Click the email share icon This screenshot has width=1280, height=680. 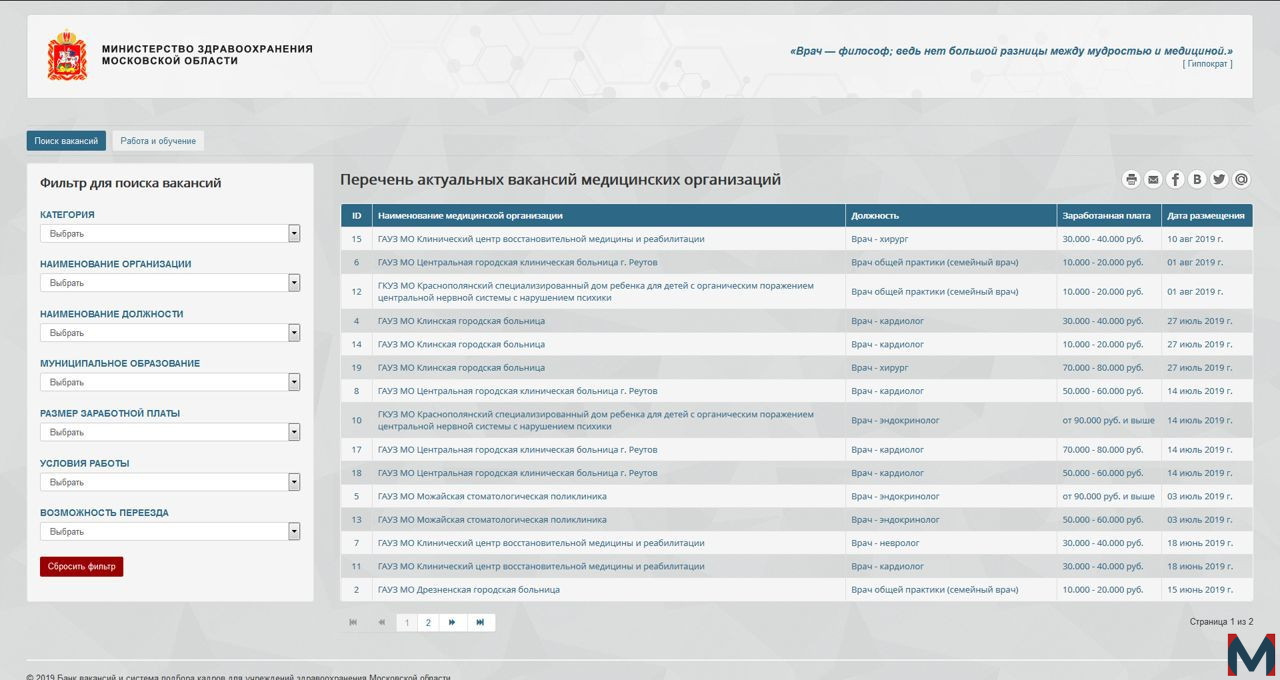coord(1153,179)
